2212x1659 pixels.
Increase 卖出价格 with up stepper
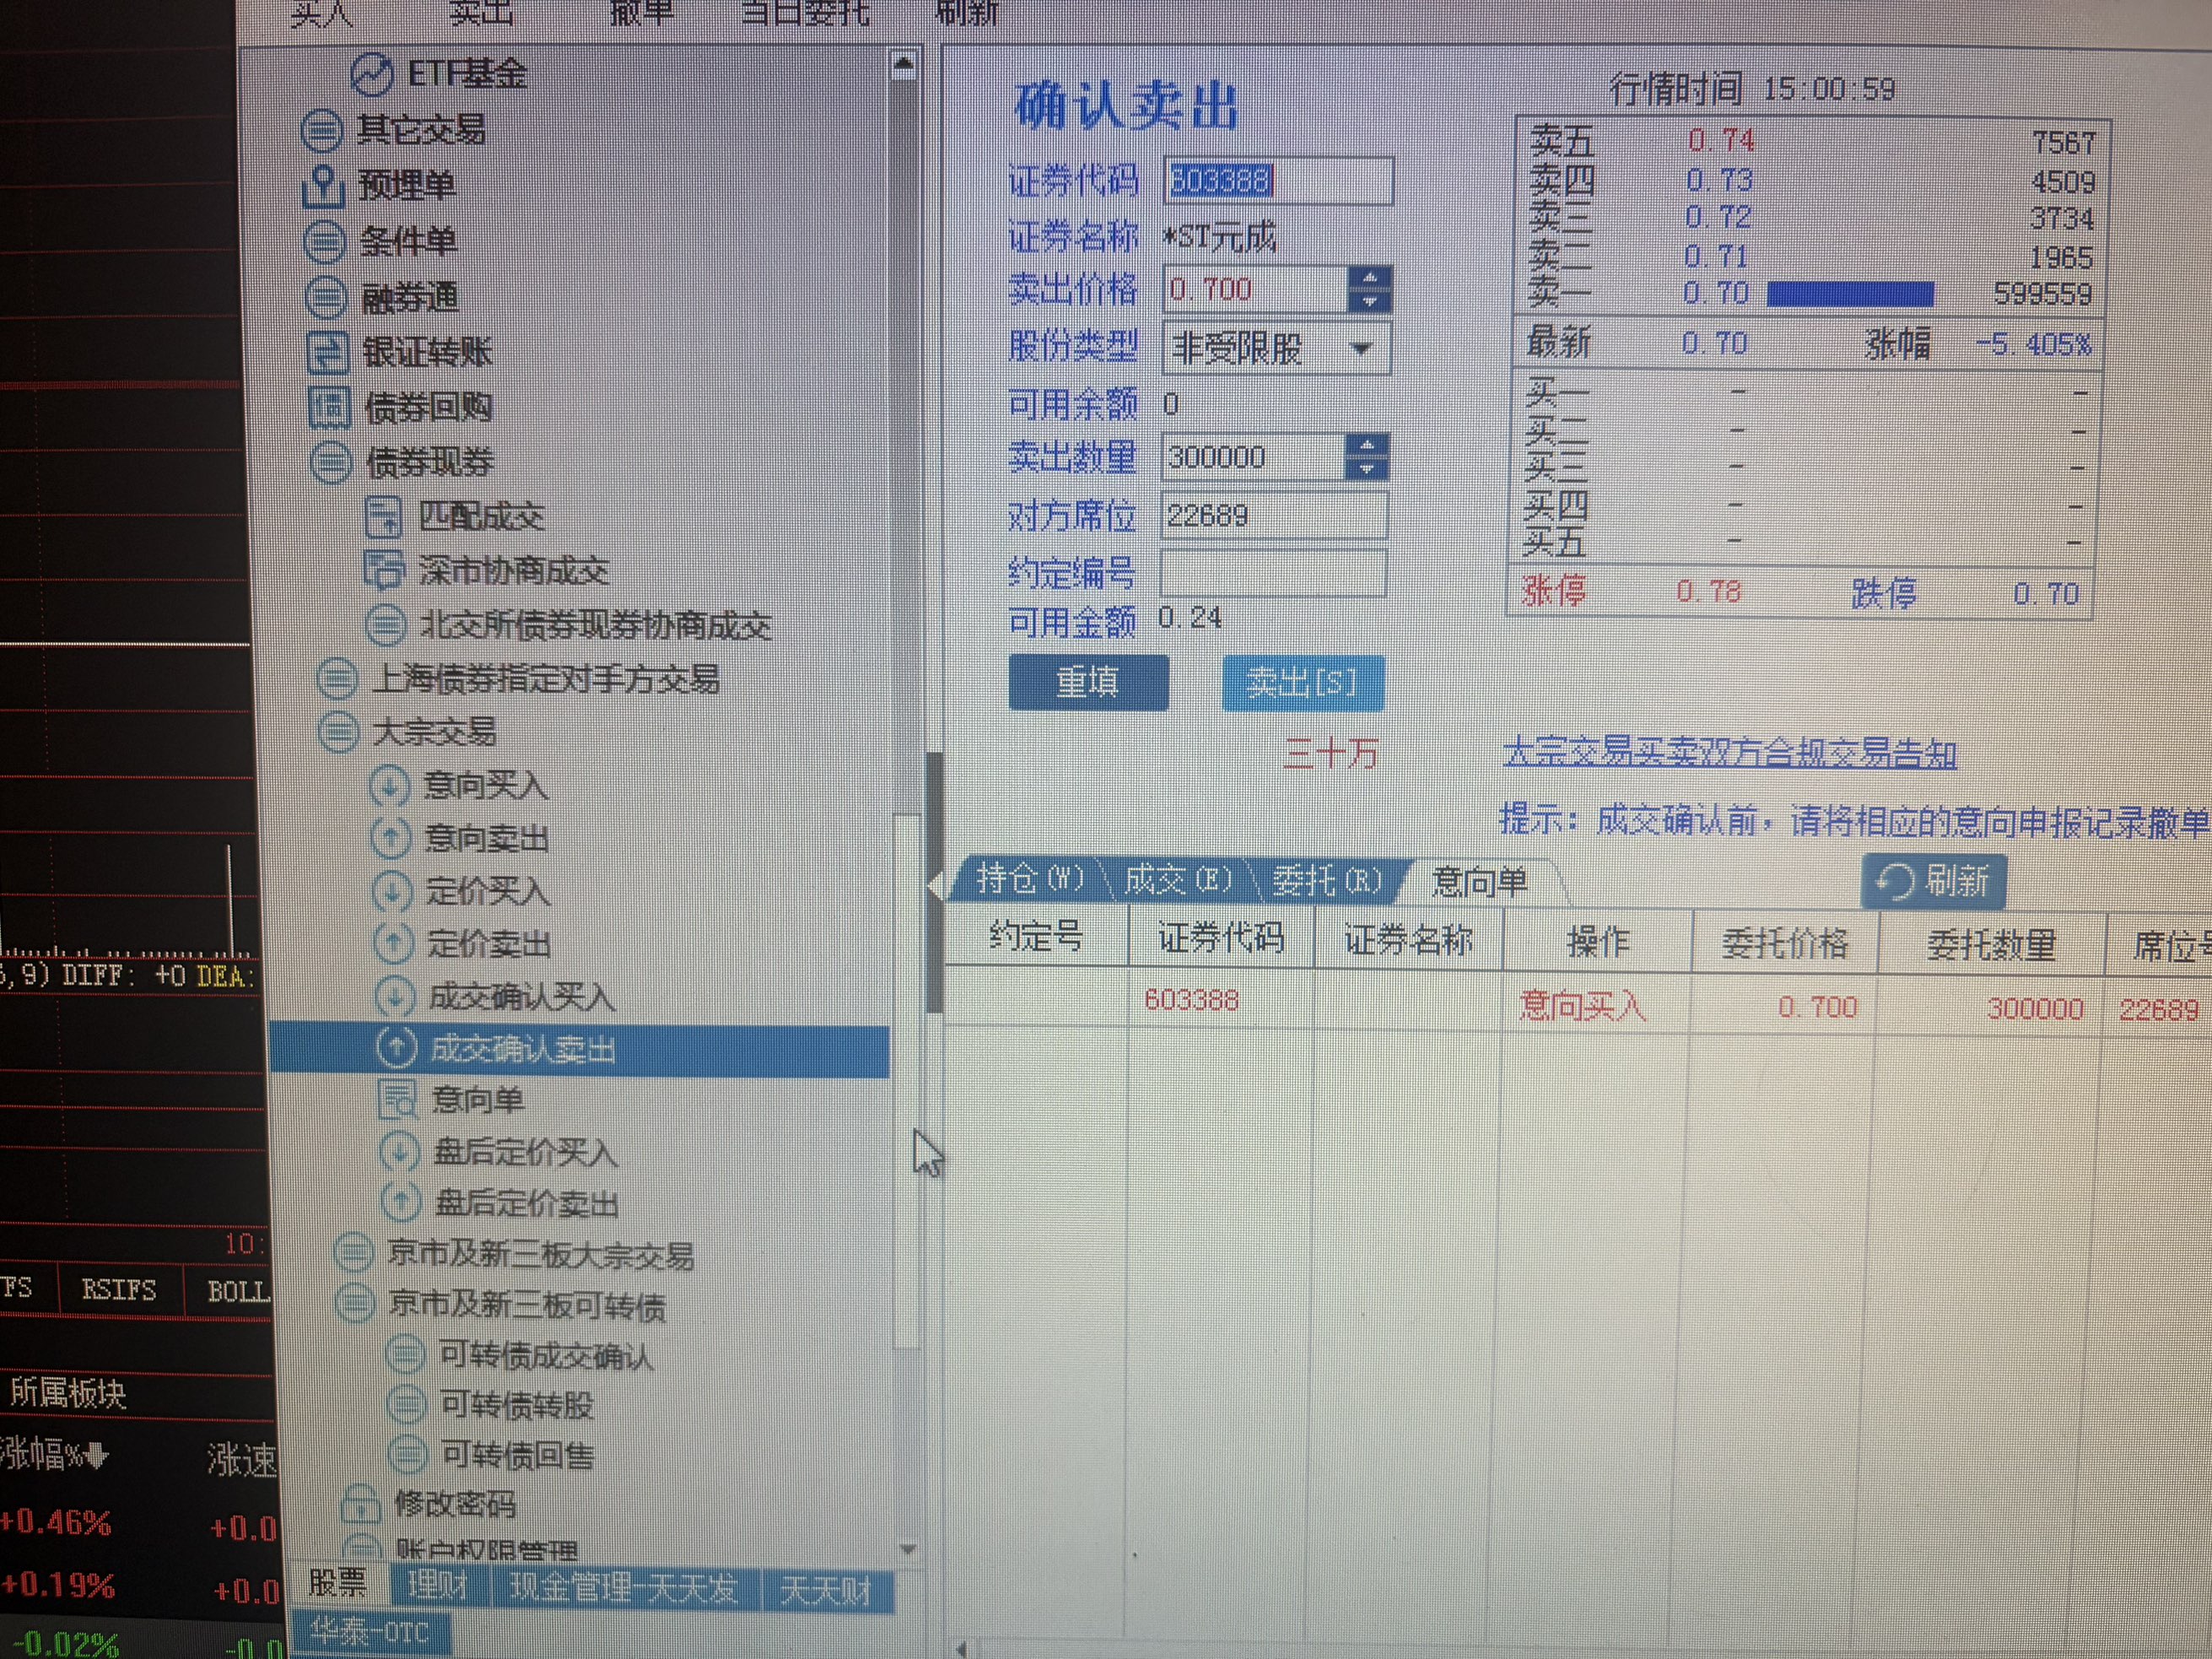pos(1369,279)
